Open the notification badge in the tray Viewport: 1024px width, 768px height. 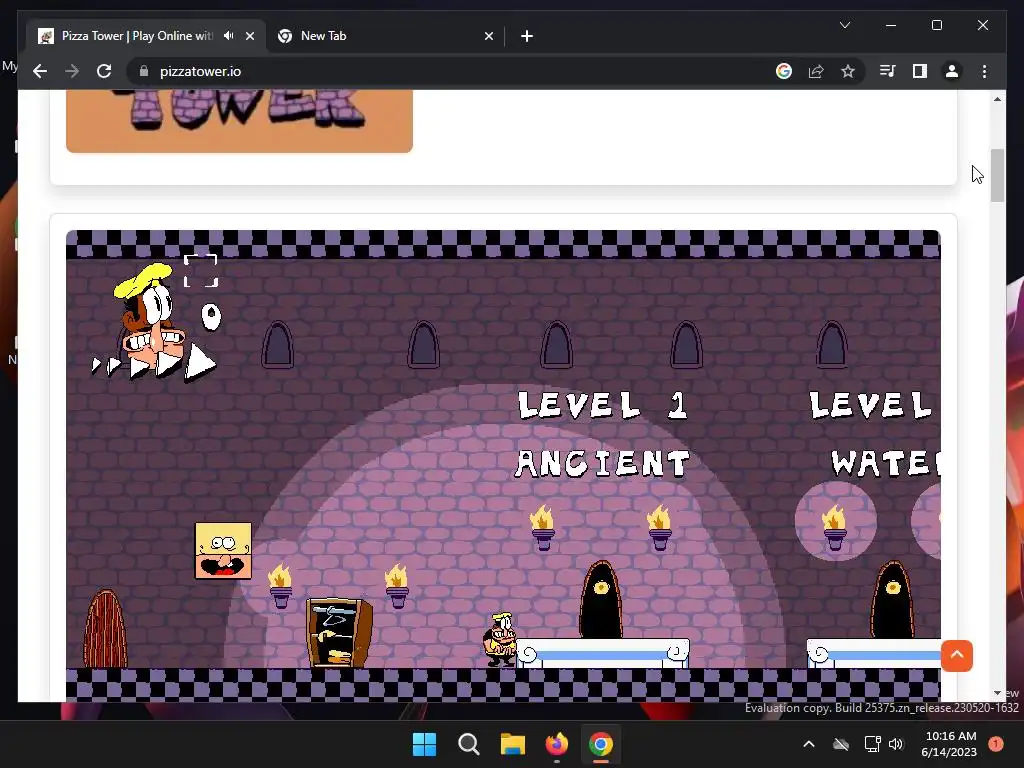click(996, 744)
